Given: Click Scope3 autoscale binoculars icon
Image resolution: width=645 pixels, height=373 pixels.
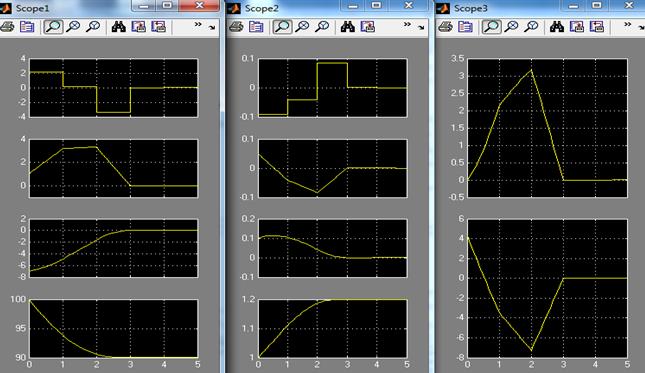Looking at the screenshot, I should [x=557, y=27].
